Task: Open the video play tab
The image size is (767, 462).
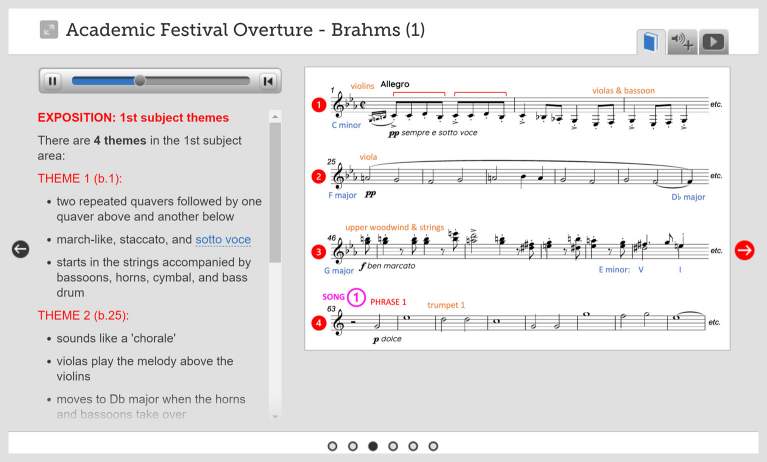Action: click(713, 42)
